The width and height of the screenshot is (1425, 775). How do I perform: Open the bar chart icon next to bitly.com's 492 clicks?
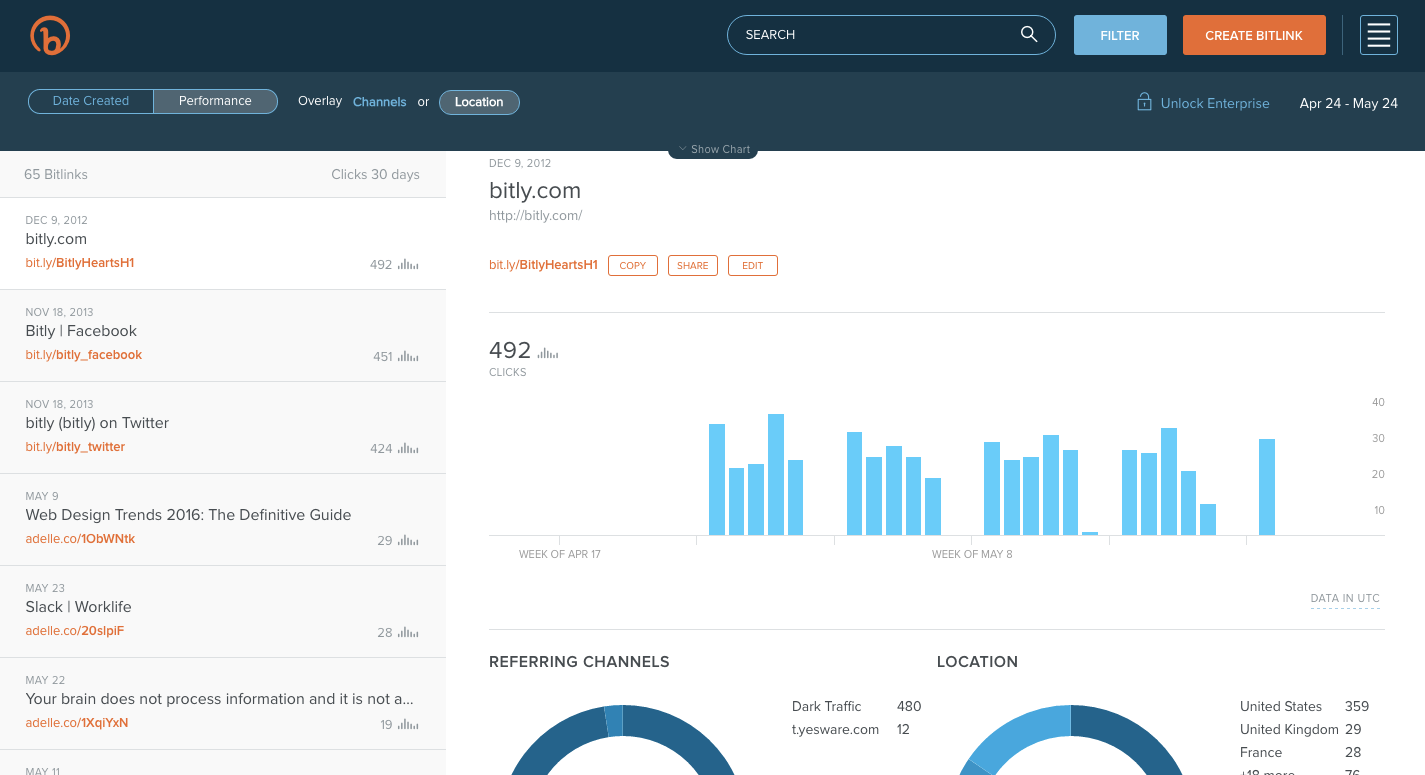click(x=407, y=264)
